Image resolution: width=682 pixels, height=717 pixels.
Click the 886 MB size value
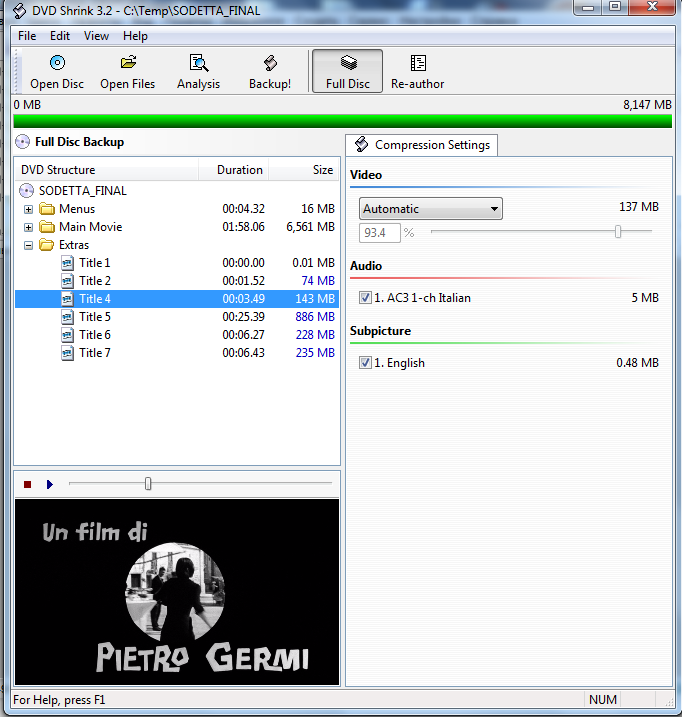(x=315, y=317)
